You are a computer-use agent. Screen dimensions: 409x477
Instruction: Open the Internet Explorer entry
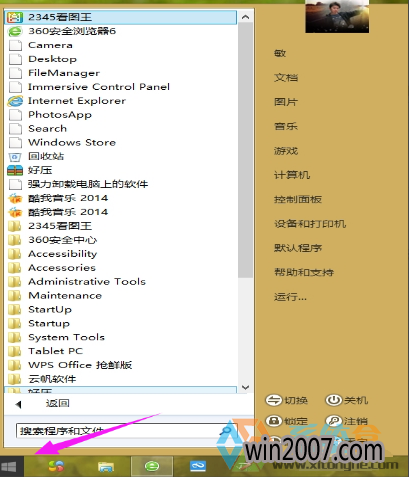tap(77, 101)
